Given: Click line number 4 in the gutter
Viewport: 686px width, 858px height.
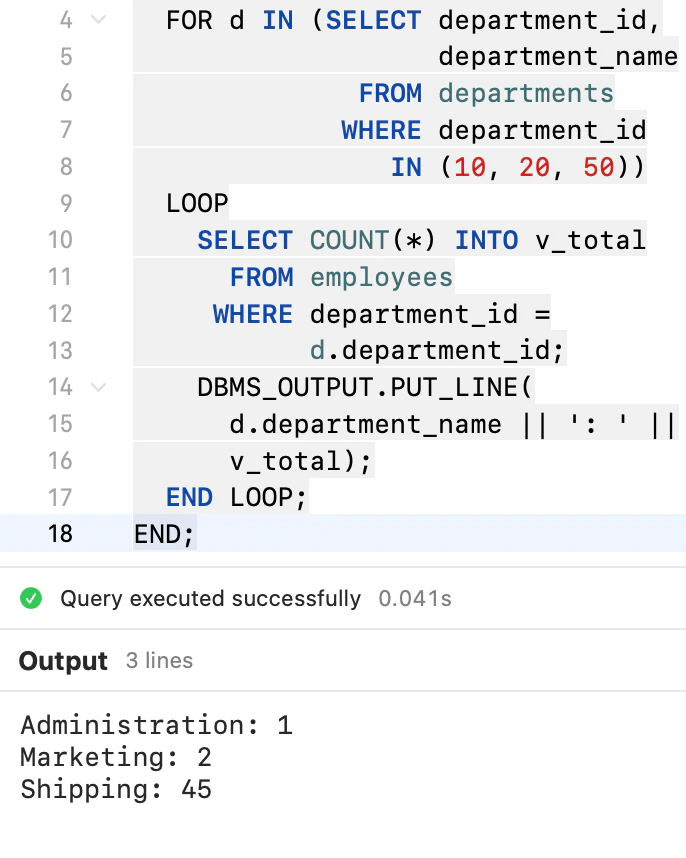Looking at the screenshot, I should (66, 20).
